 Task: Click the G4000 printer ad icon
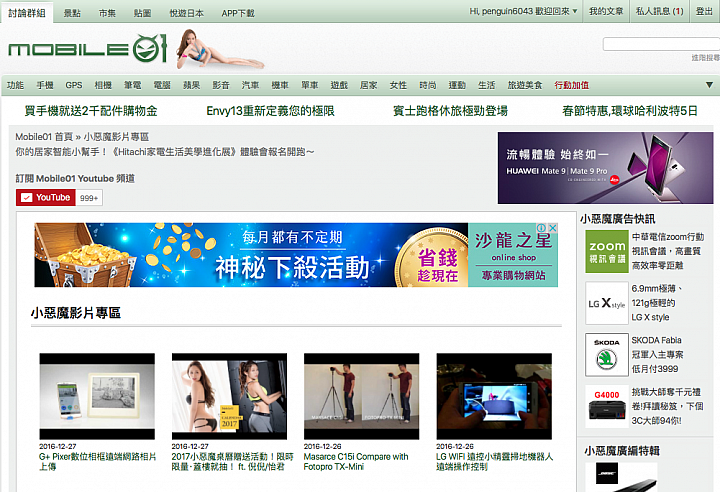(607, 407)
